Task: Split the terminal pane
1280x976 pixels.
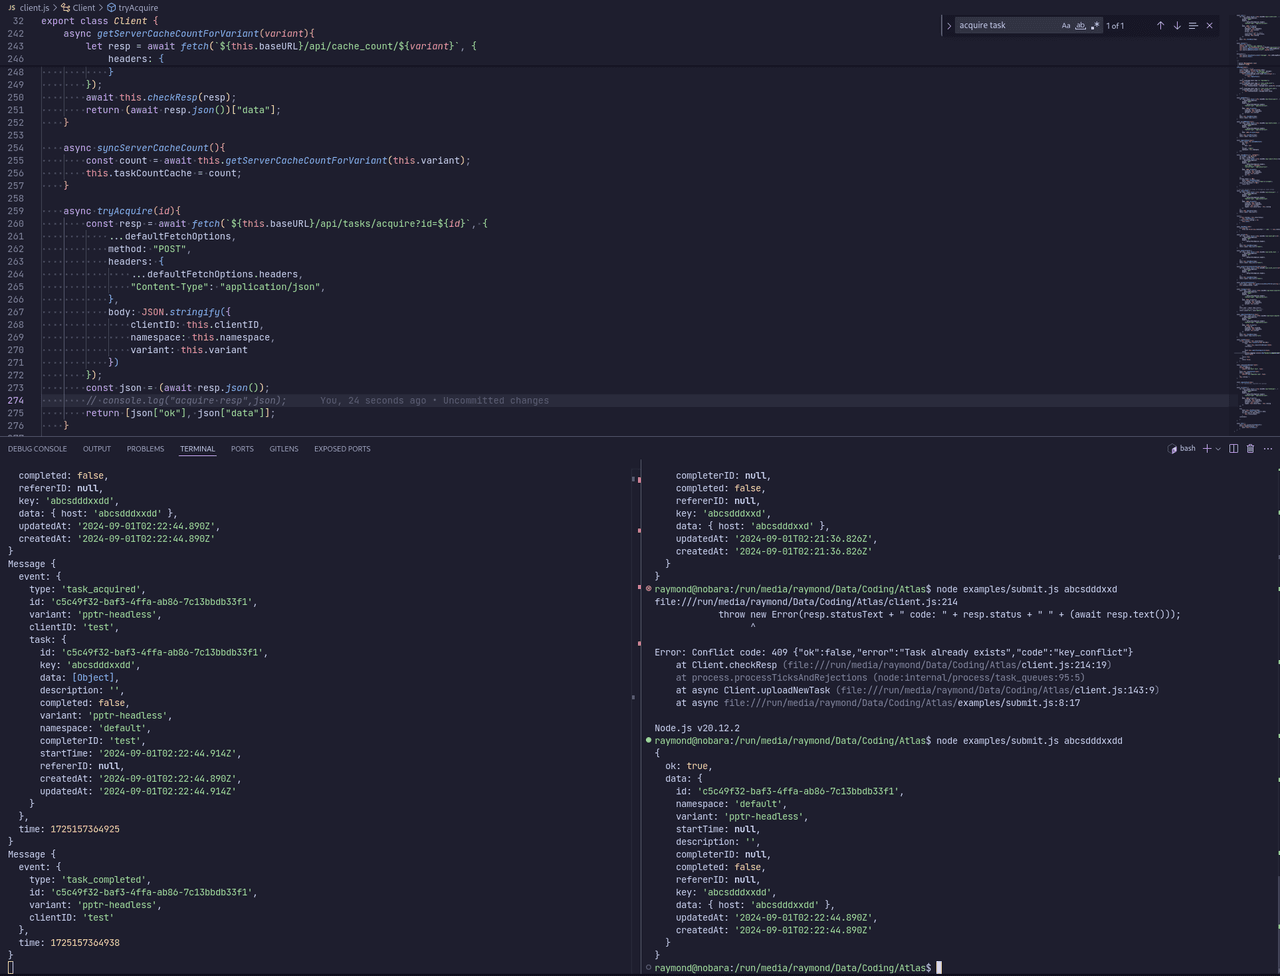Action: coord(1234,449)
